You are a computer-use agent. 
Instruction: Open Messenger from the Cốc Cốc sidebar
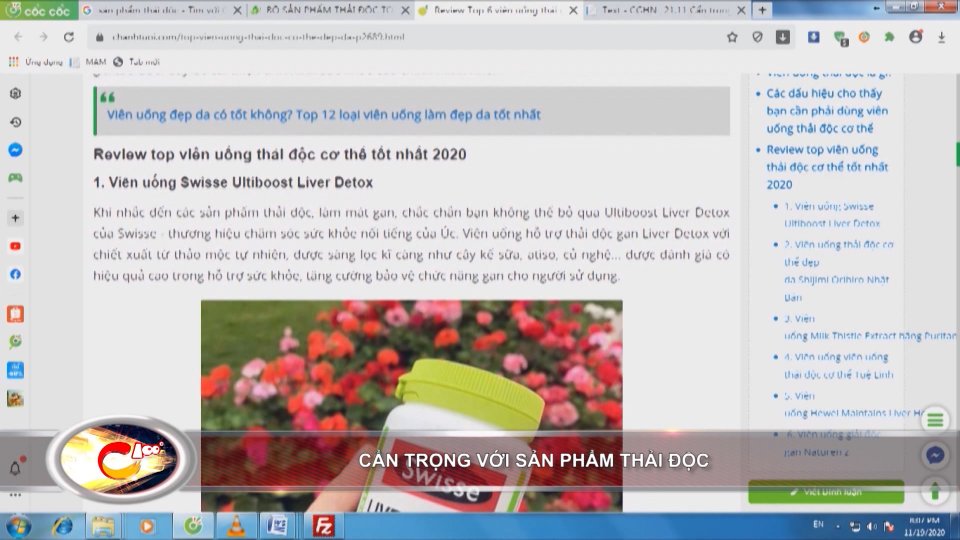16,150
